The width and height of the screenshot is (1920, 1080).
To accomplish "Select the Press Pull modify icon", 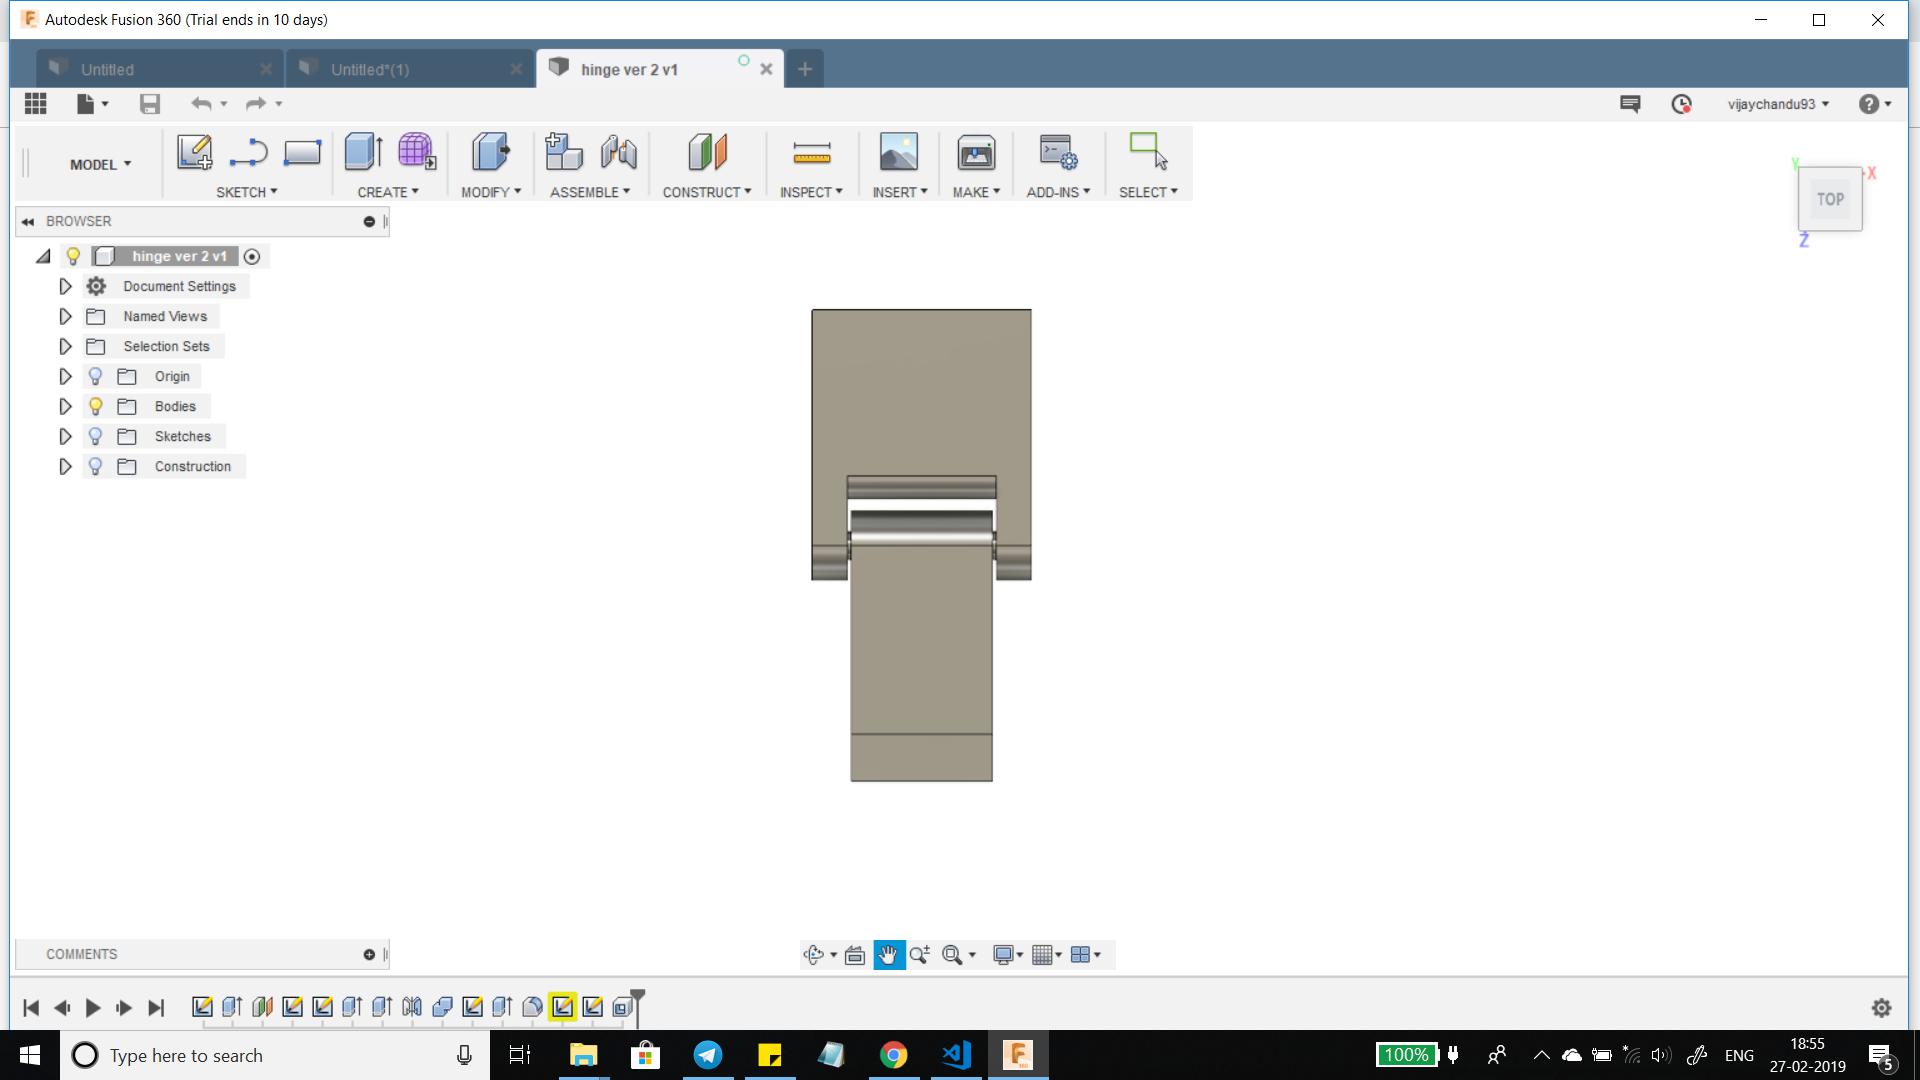I will click(490, 152).
